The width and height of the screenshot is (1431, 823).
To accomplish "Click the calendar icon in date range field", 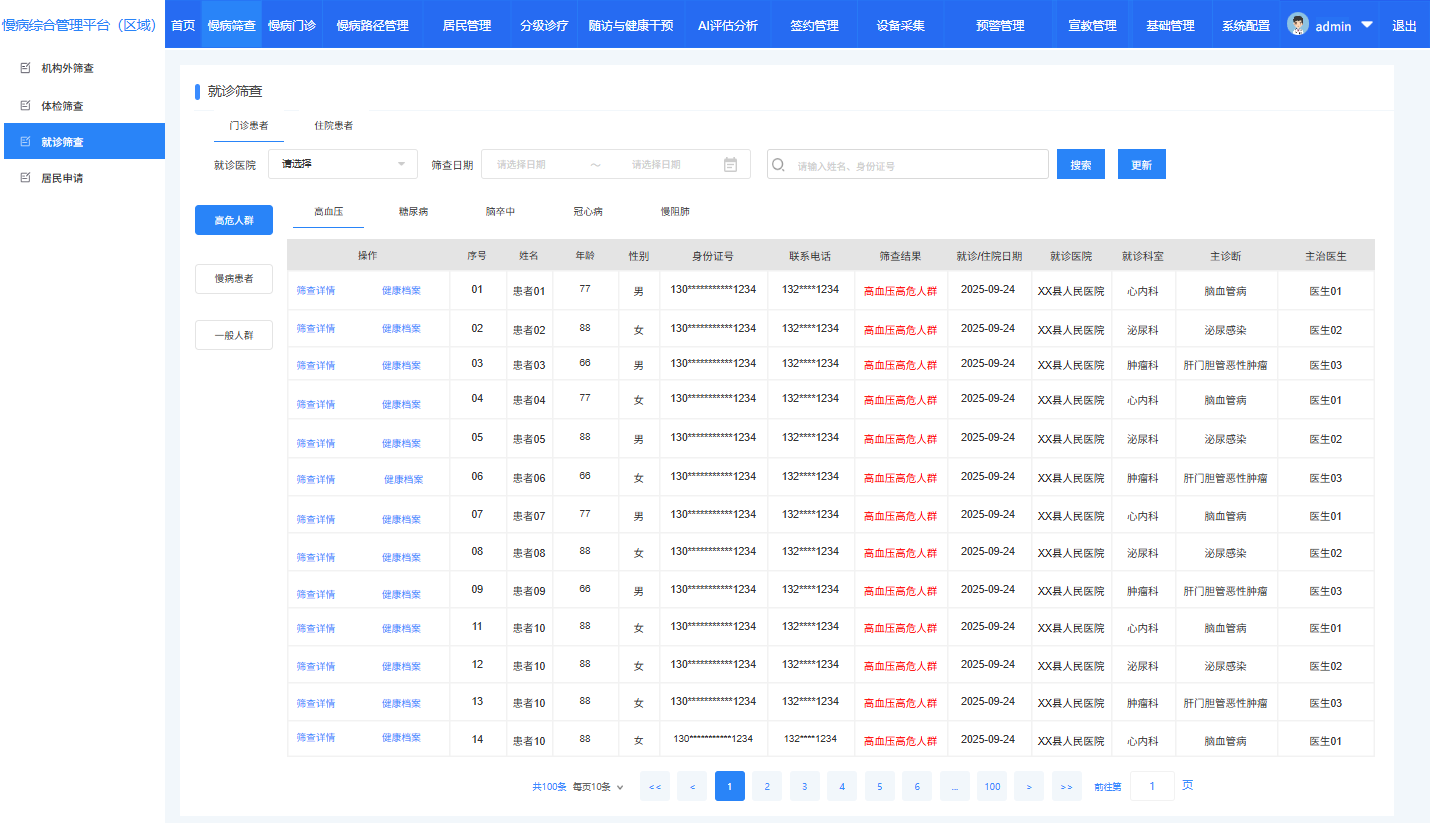I will [730, 165].
